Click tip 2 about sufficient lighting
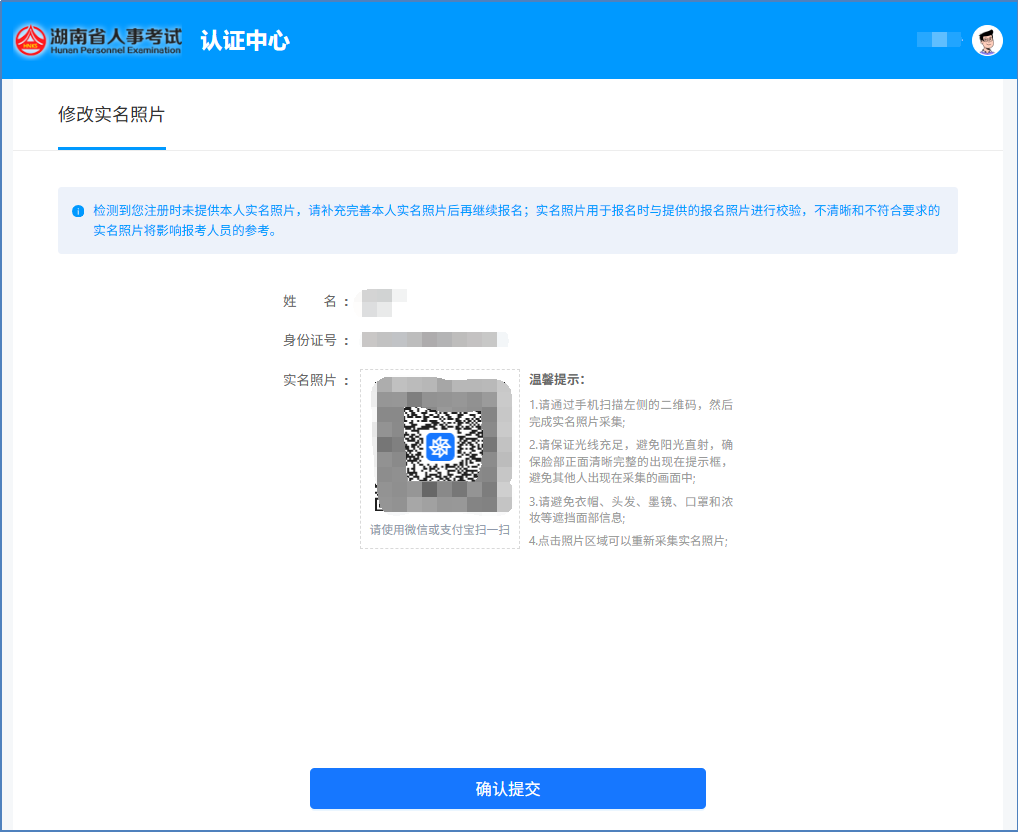 (x=630, y=461)
